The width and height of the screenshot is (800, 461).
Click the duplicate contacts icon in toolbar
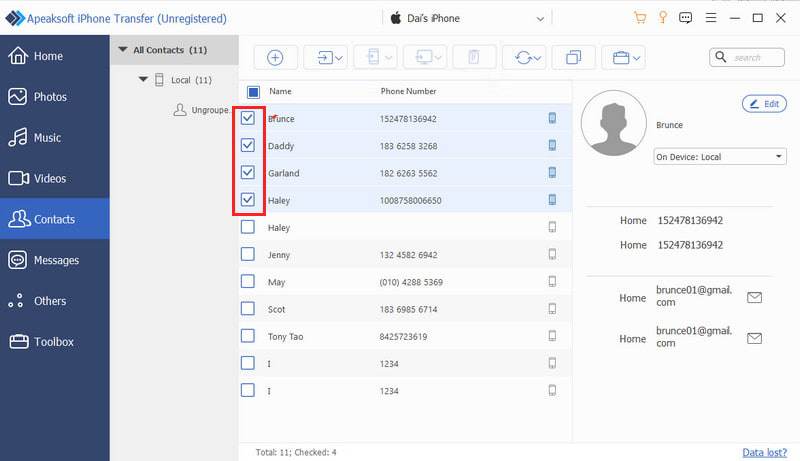coord(573,58)
